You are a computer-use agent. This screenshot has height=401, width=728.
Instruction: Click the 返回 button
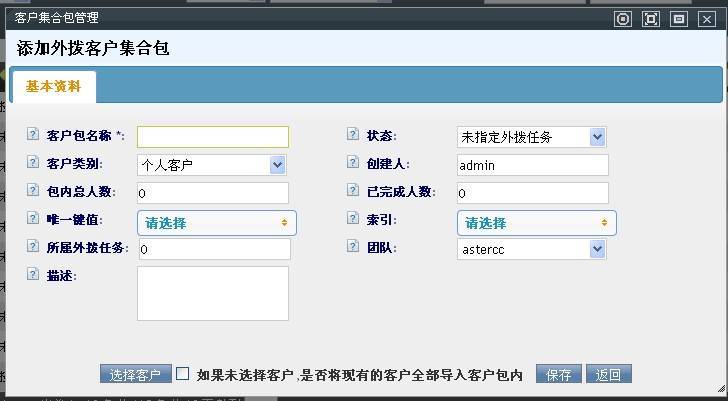click(608, 375)
